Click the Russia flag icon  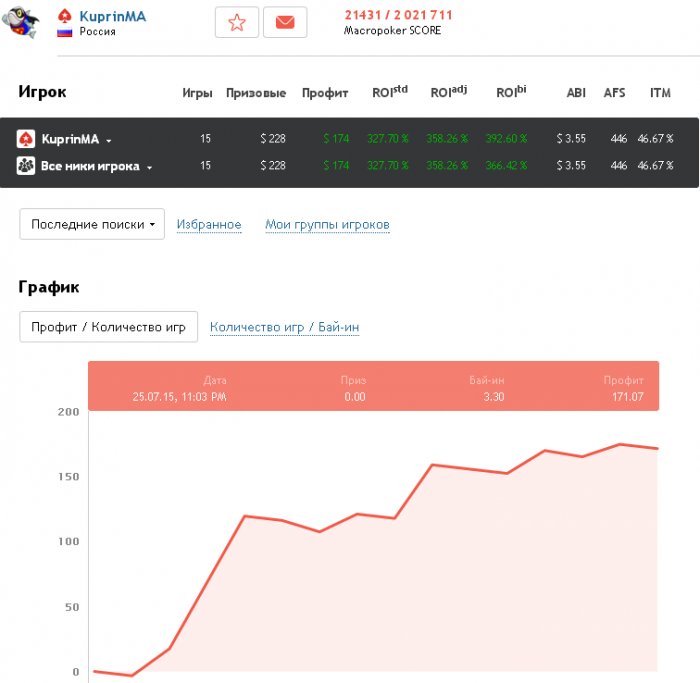64,32
